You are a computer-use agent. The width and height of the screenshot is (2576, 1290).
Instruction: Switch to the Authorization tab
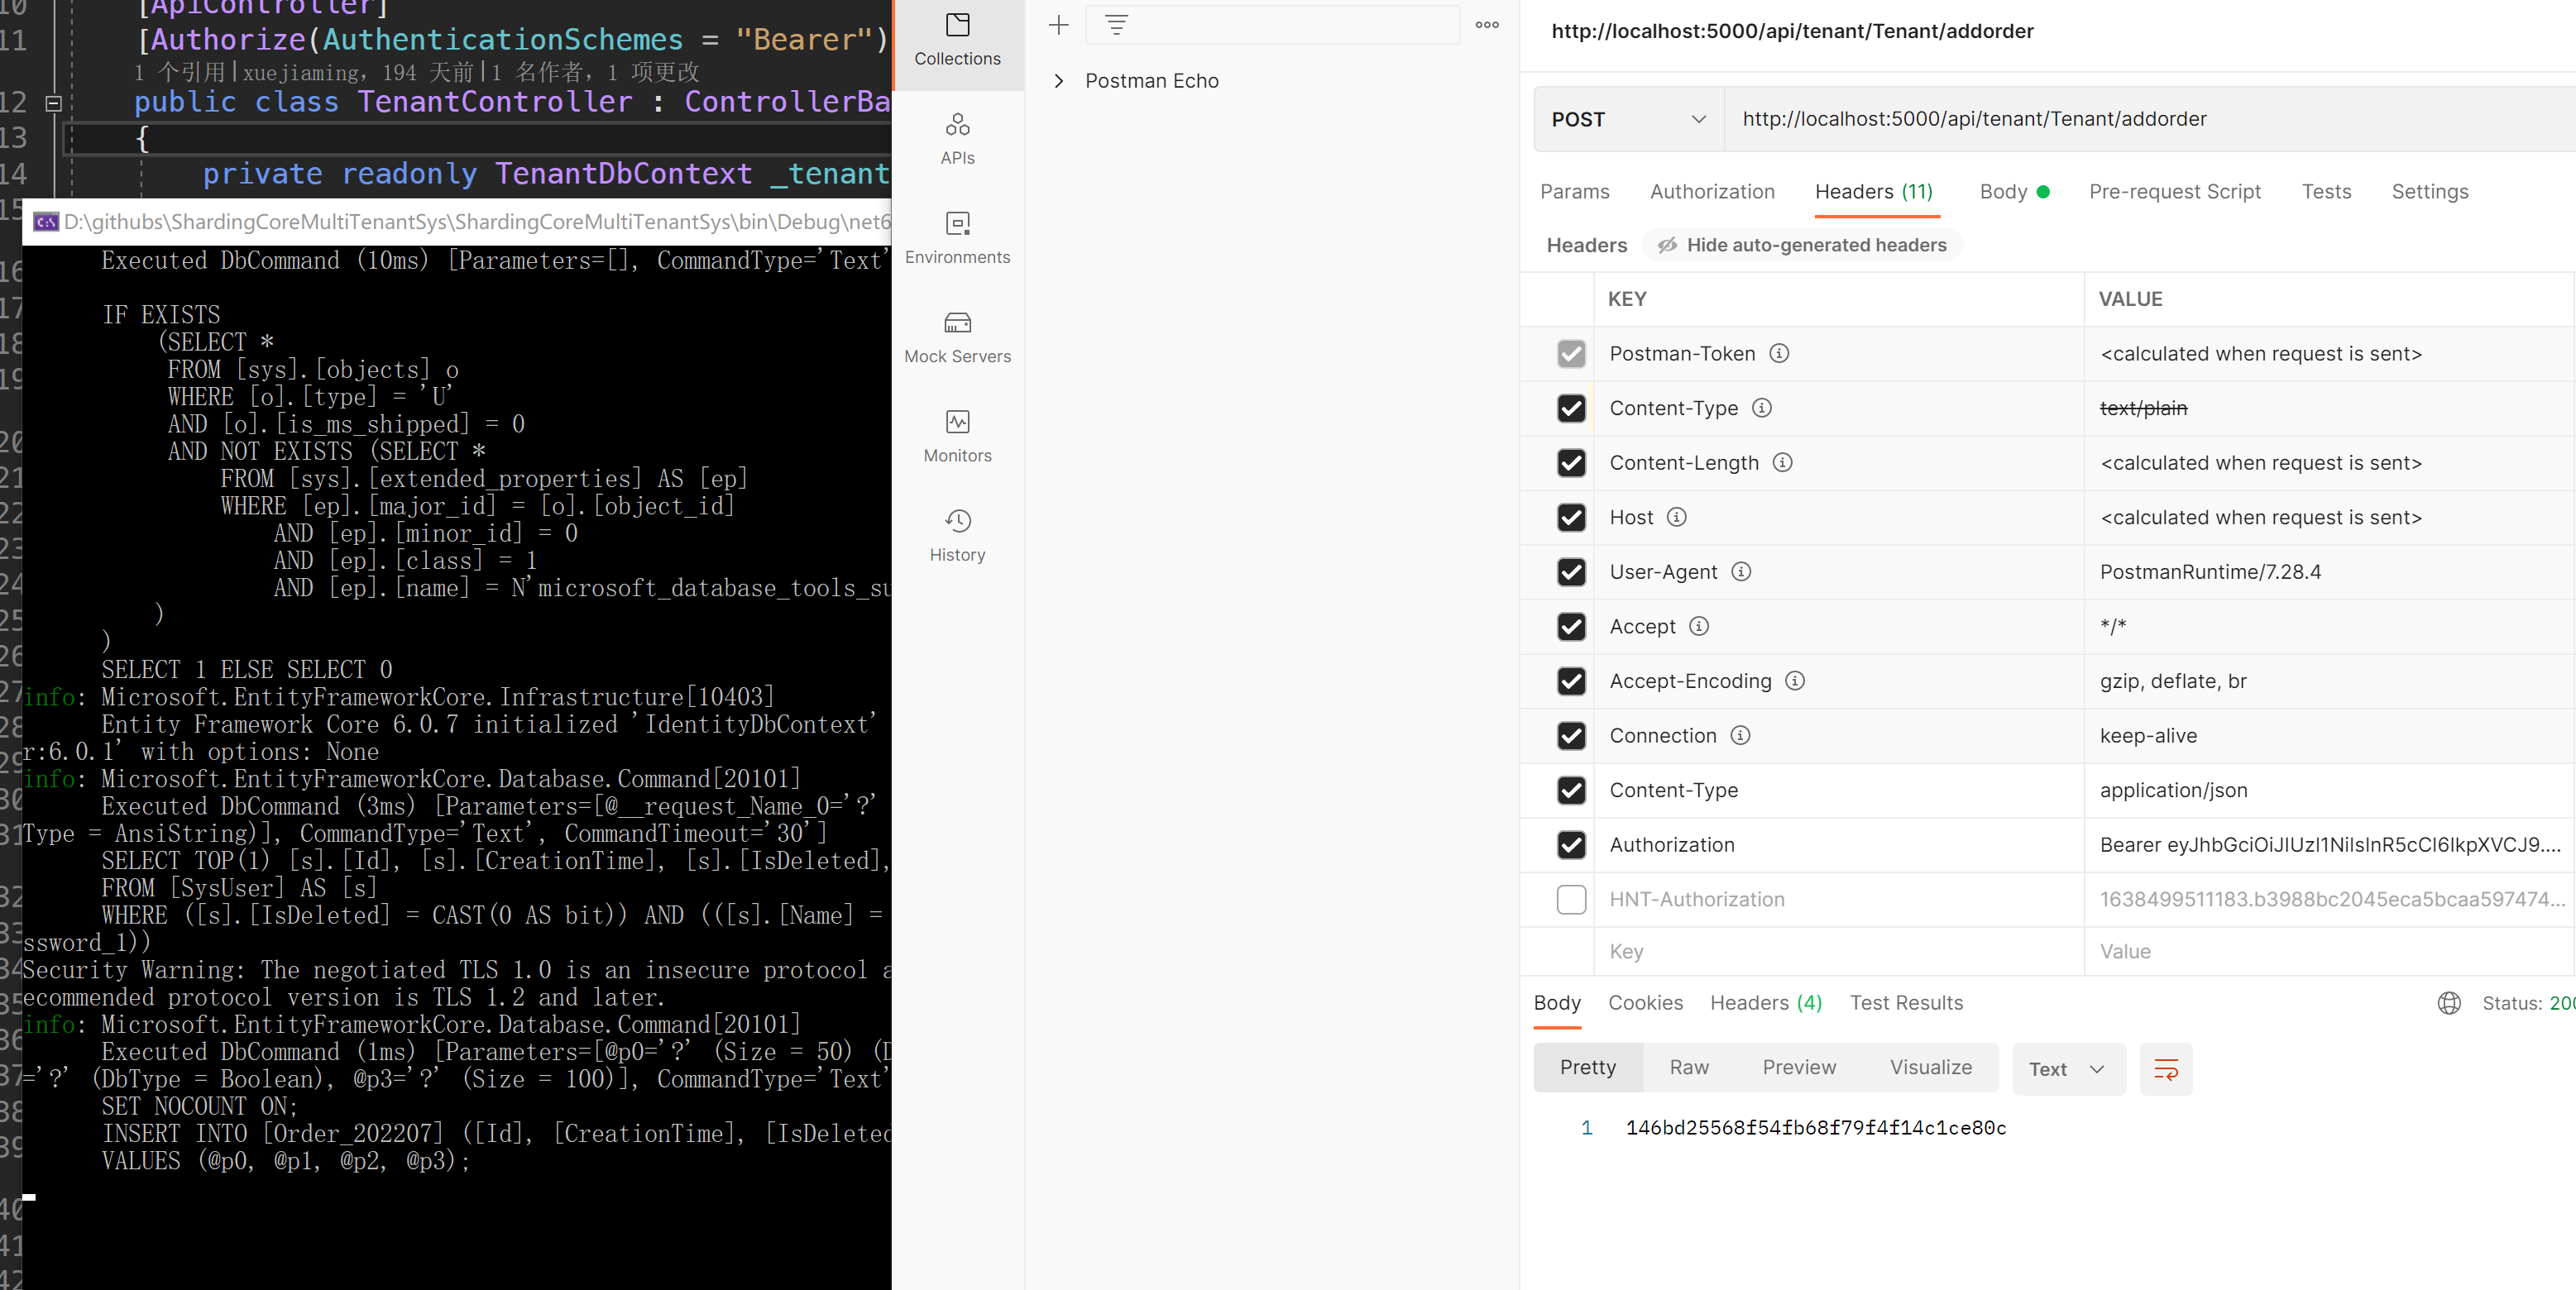(1712, 193)
